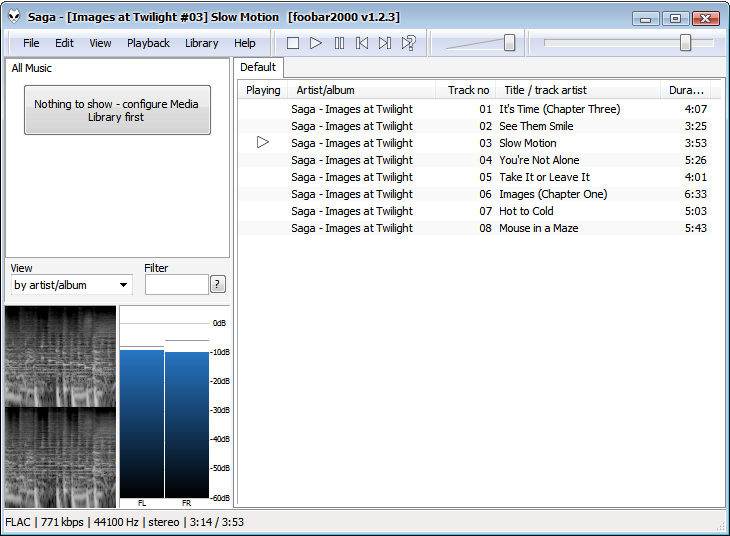Viewport: 730px width, 536px height.
Task: Click track number 08 cell
Action: pyautogui.click(x=485, y=228)
